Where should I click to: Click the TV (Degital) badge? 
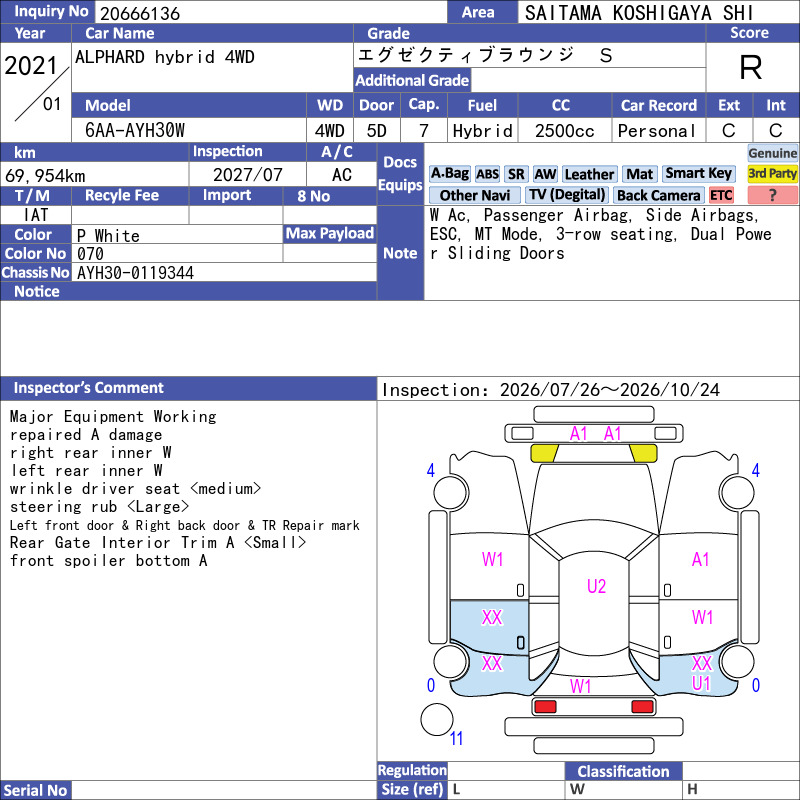[567, 195]
